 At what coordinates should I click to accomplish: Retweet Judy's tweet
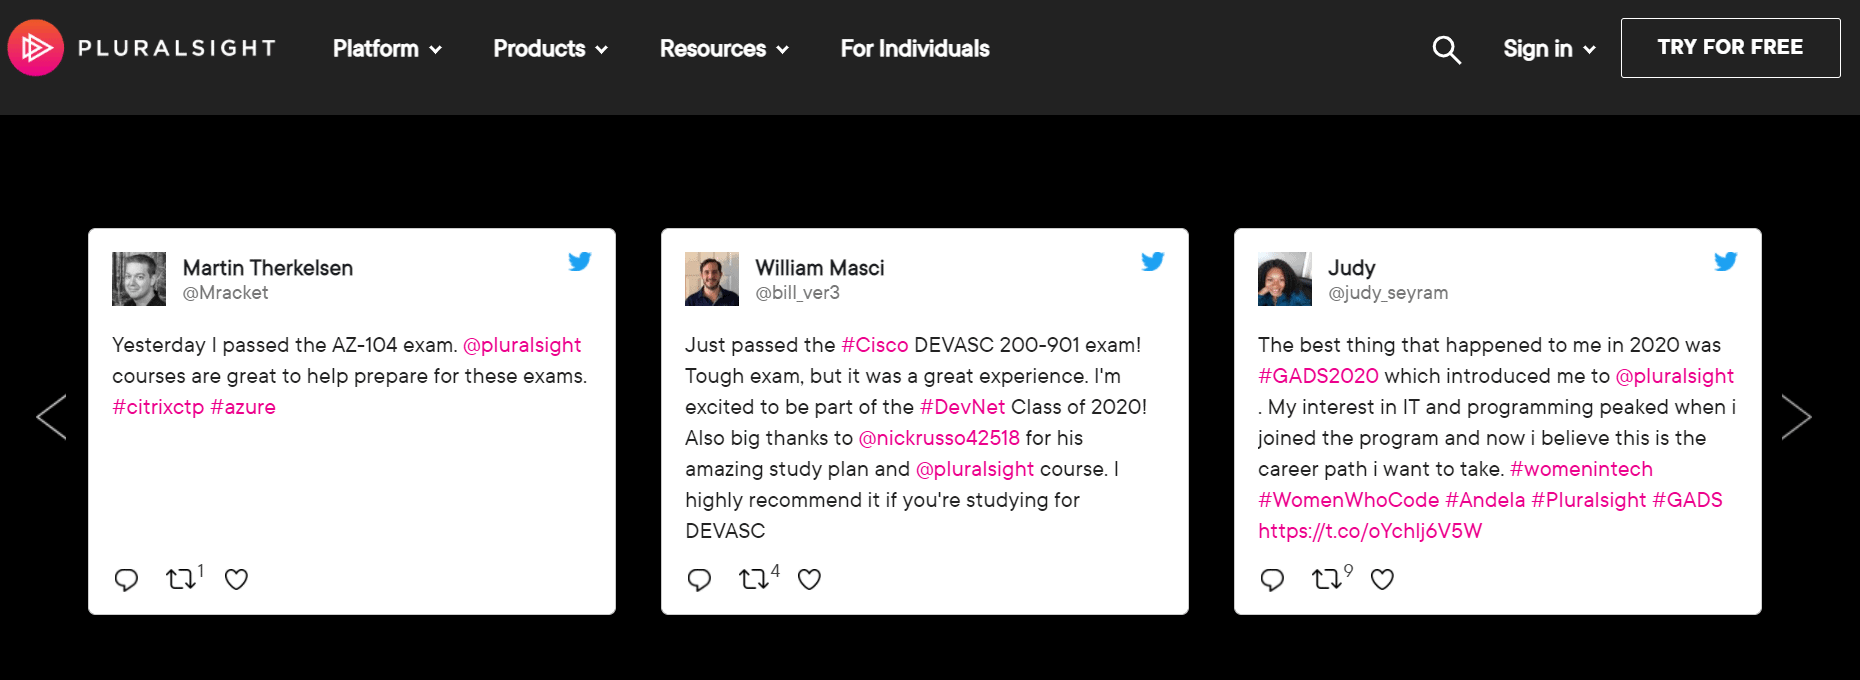(x=1326, y=579)
